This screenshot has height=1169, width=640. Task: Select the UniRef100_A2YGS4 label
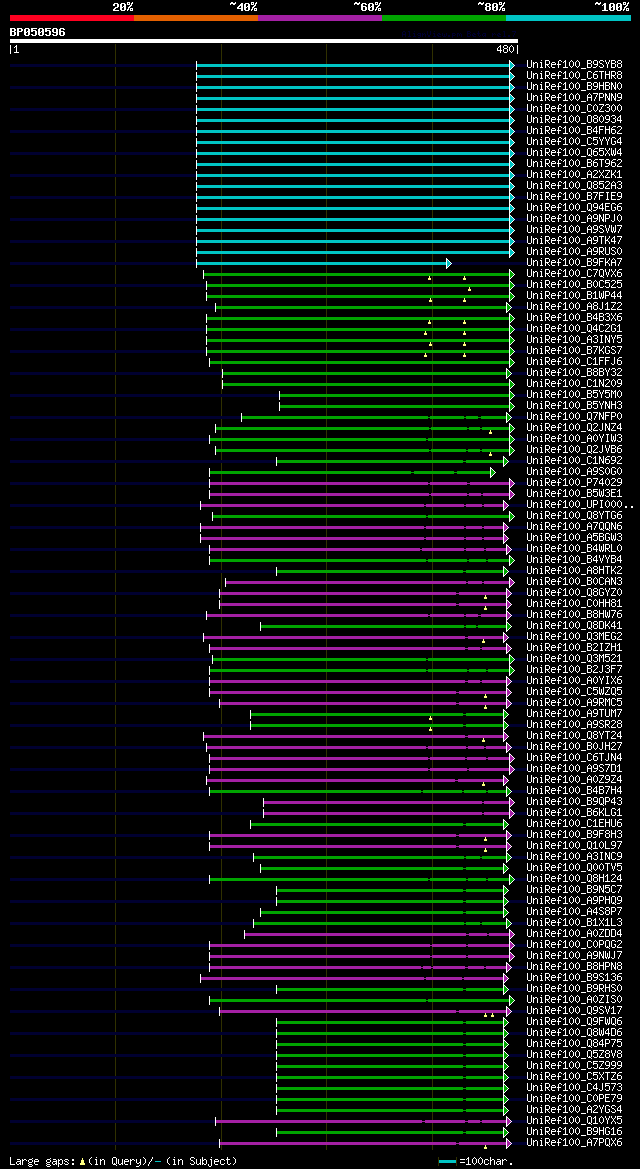[574, 1109]
